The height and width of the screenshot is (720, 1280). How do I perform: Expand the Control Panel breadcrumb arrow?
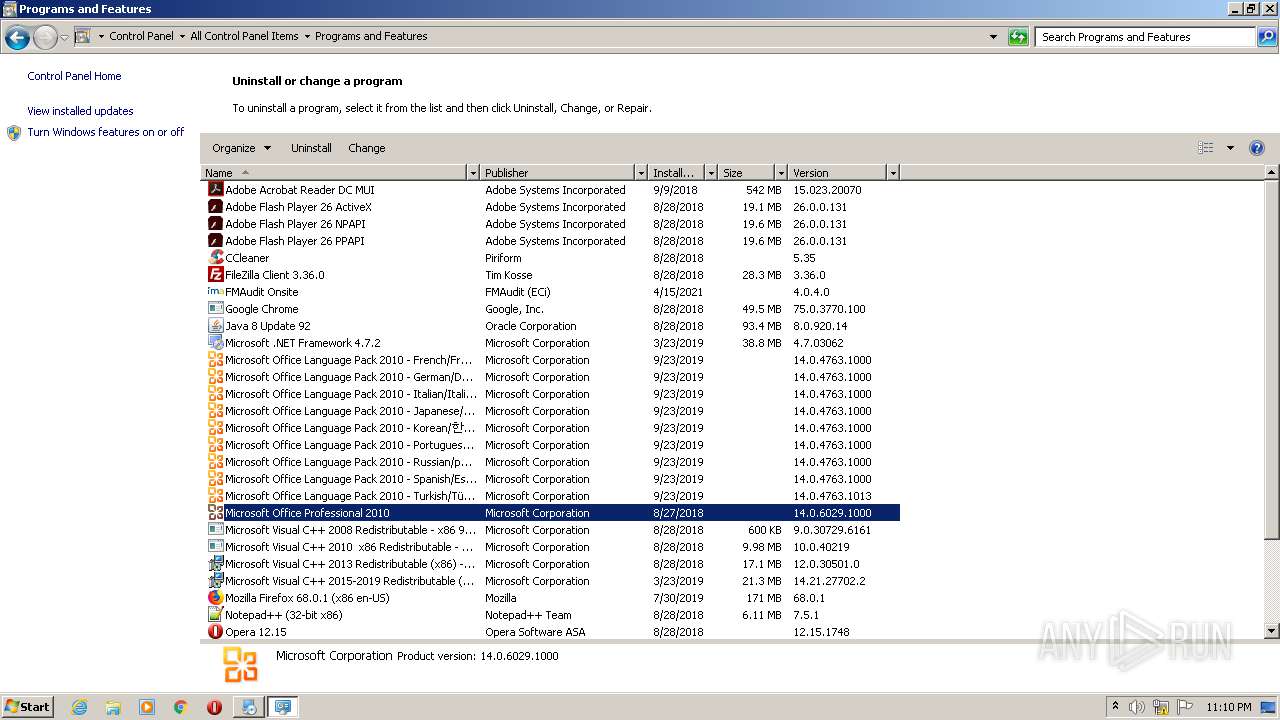point(182,36)
